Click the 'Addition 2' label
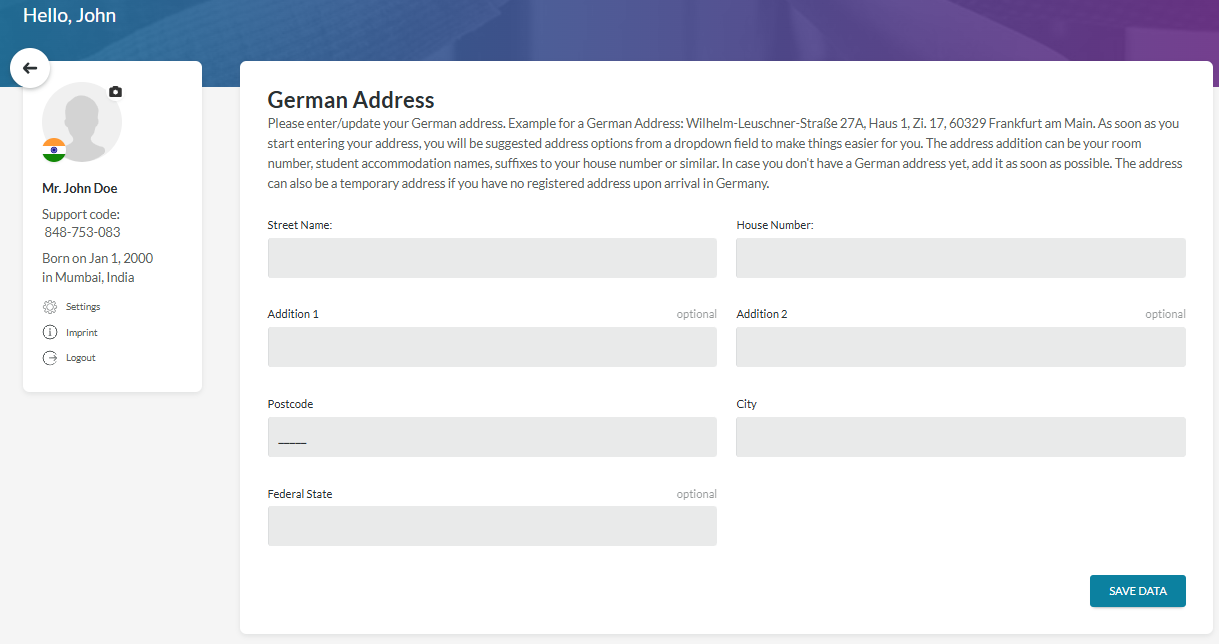This screenshot has width=1219, height=644. tap(762, 314)
